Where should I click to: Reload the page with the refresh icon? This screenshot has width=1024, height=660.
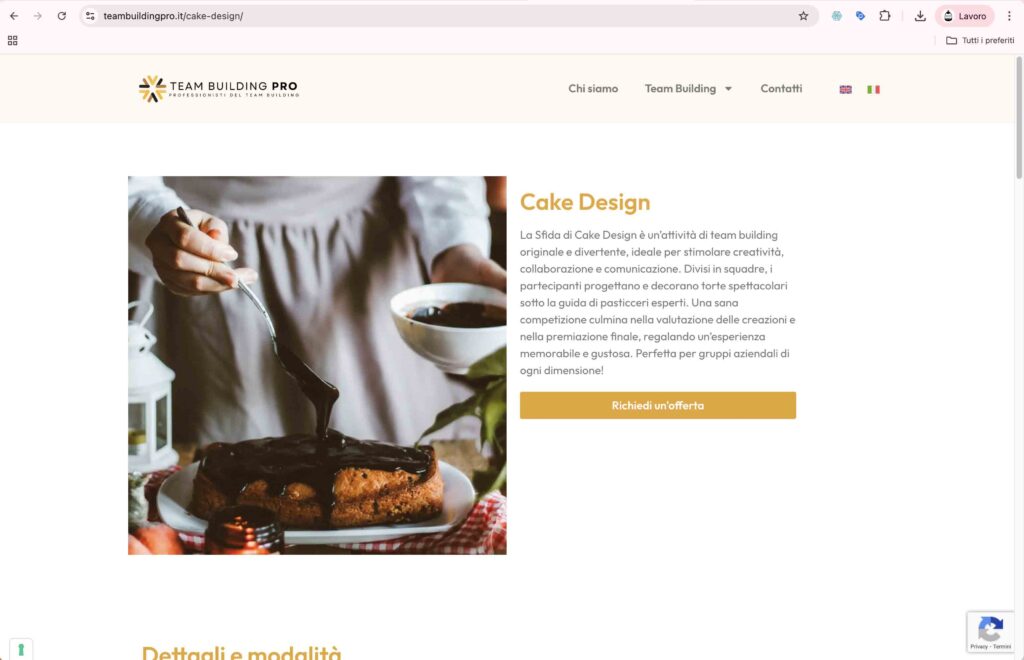(x=61, y=16)
